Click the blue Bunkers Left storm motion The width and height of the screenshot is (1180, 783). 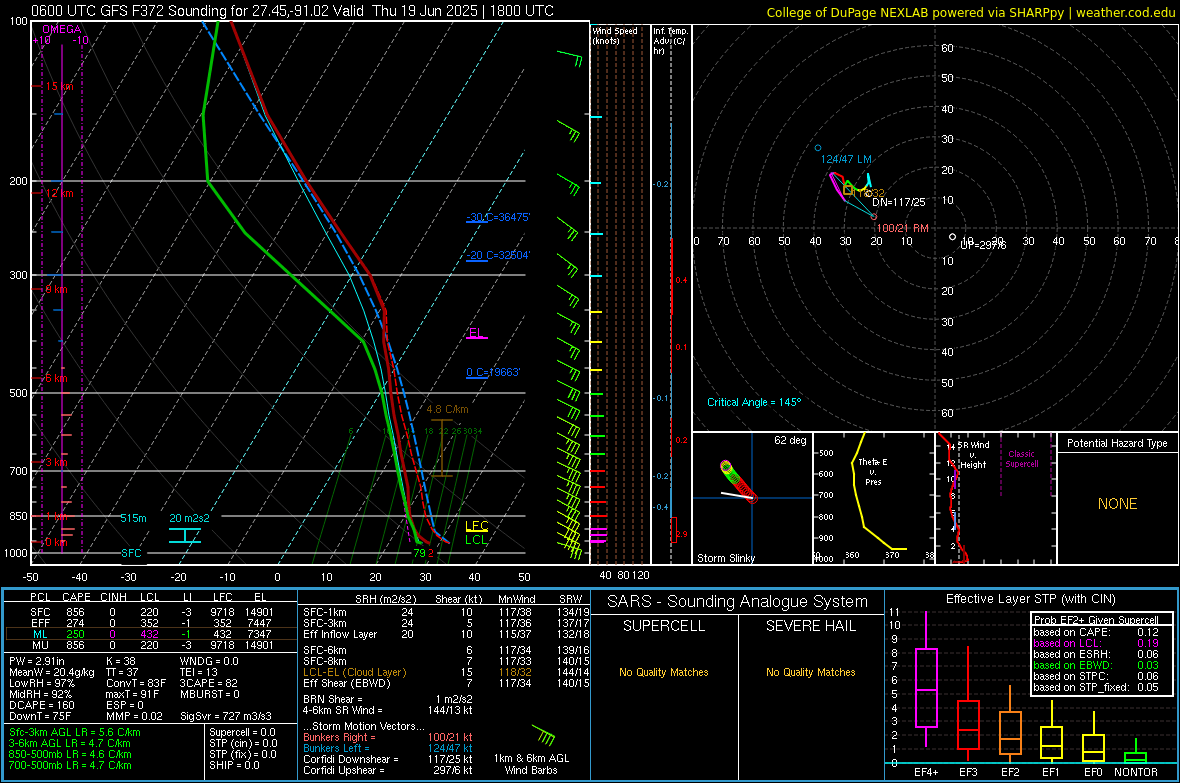(388, 748)
